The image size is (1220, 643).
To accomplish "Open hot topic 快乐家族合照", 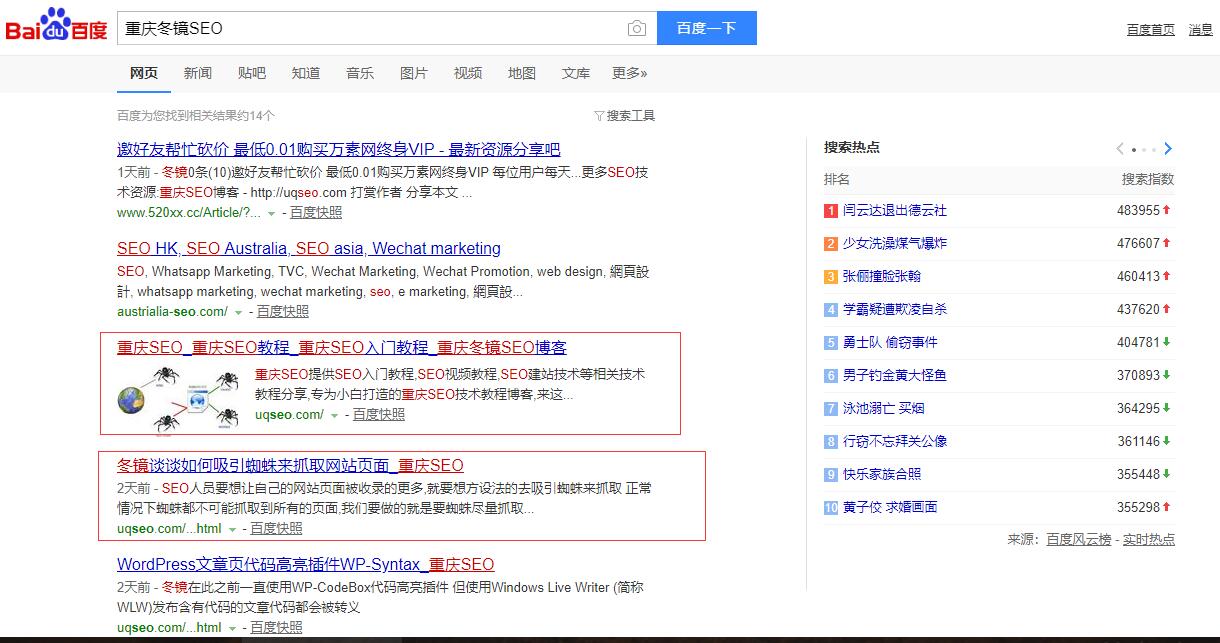I will click(x=882, y=475).
